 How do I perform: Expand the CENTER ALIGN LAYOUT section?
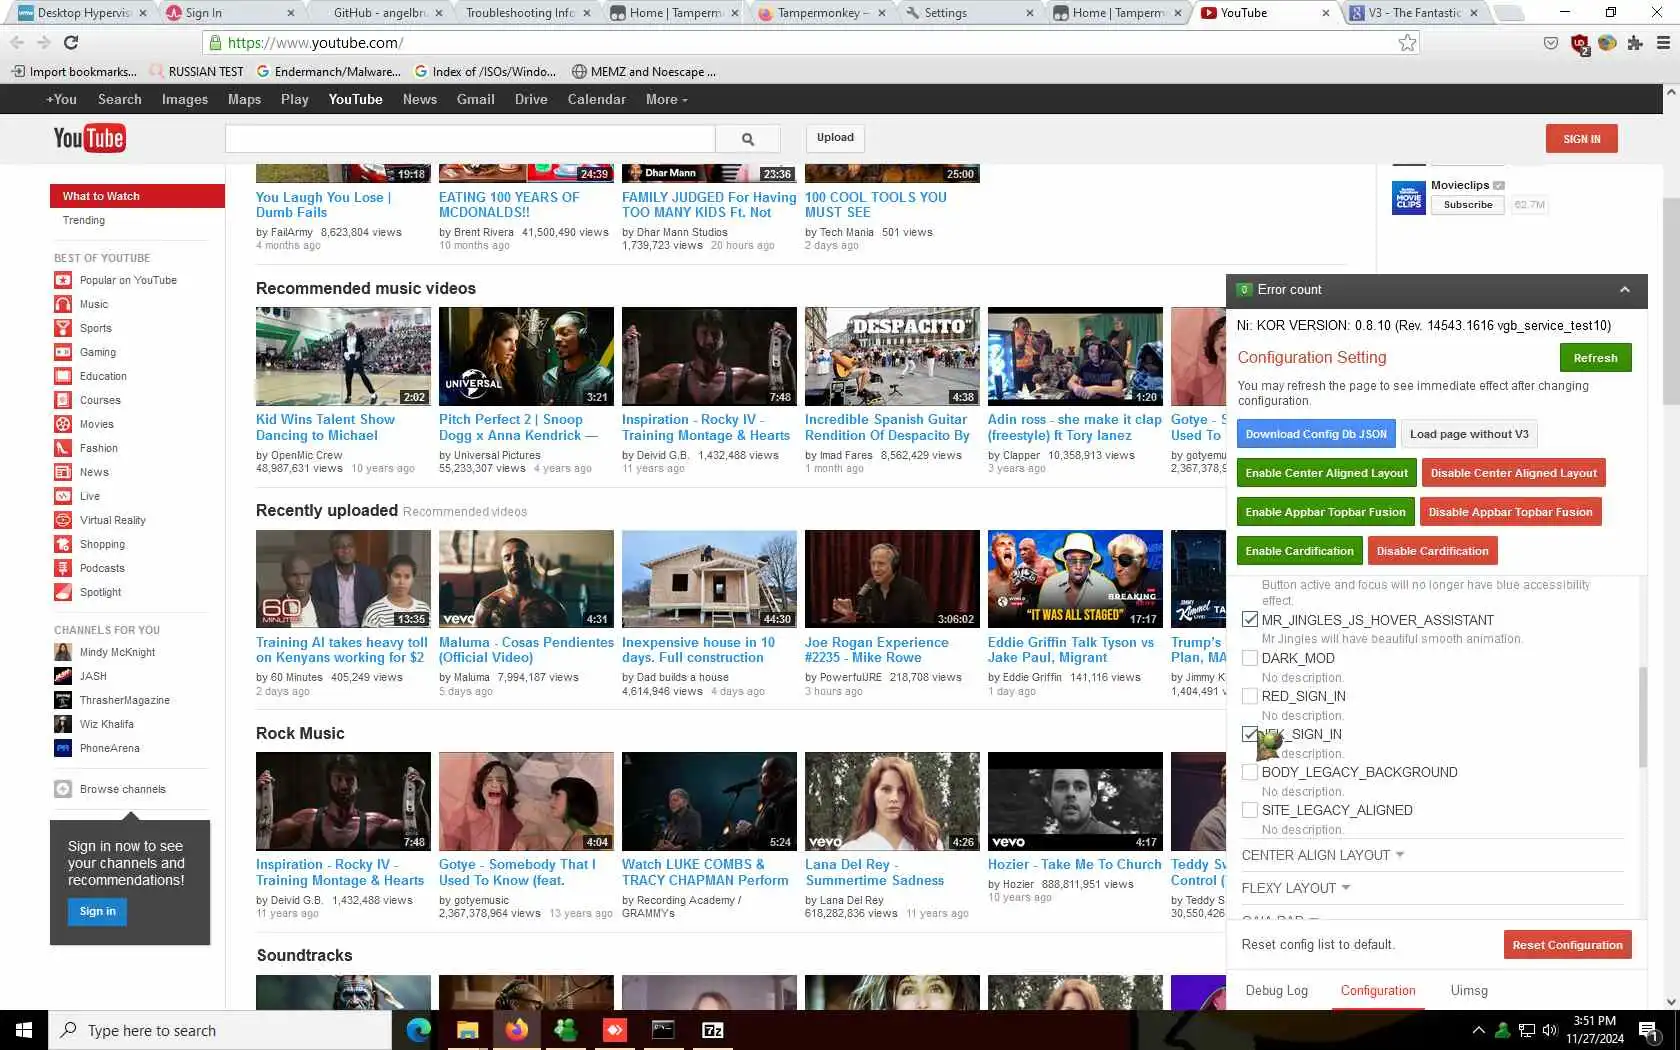coord(1323,855)
